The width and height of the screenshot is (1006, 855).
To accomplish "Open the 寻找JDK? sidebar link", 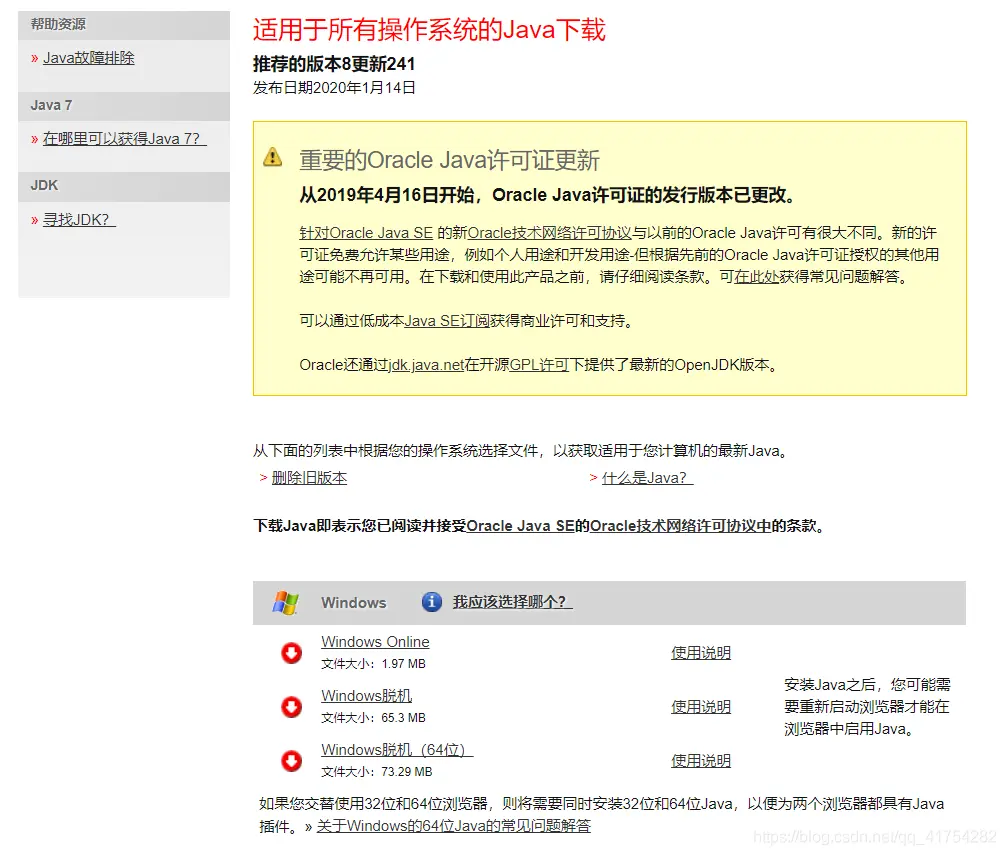I will tap(80, 219).
